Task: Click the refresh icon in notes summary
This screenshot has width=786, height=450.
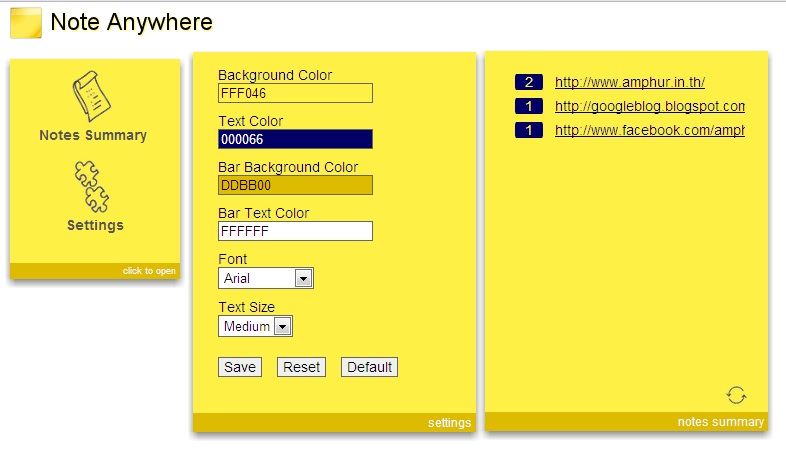Action: tap(736, 395)
